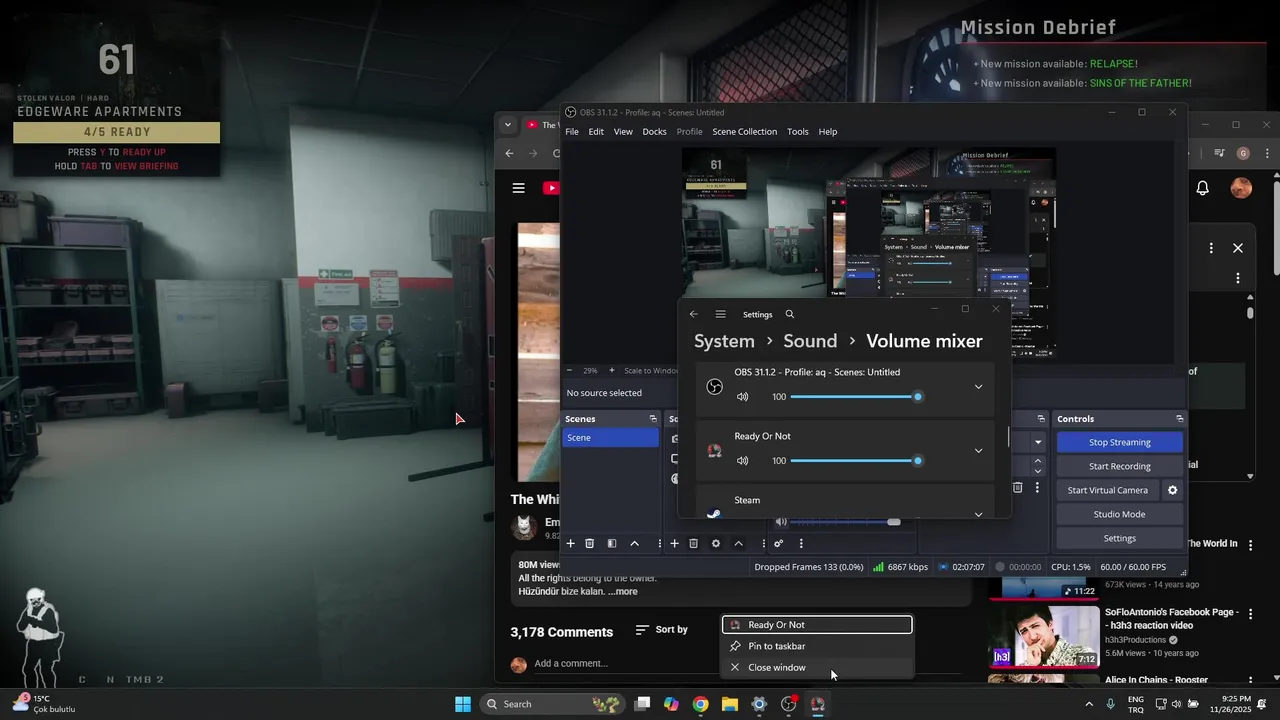Adjust OBS Audio Mixer volume fader
1280x720 pixels.
click(845, 522)
